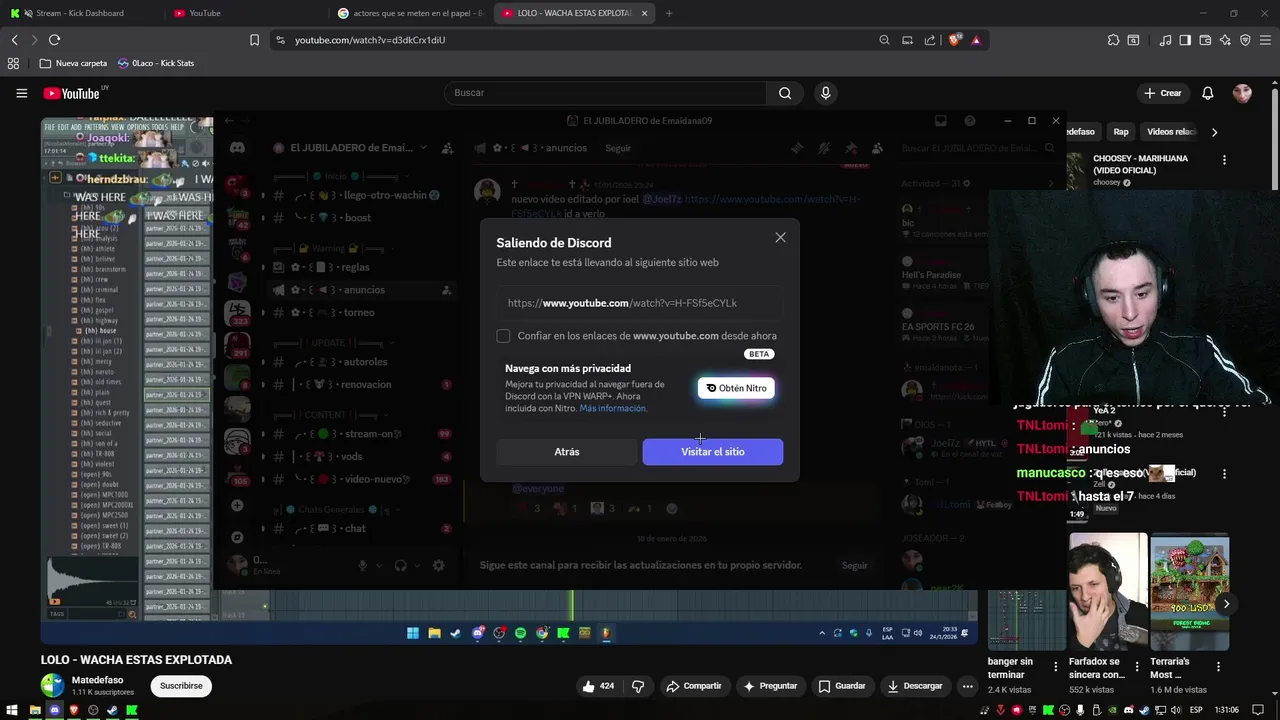Click the Crear button

click(x=1162, y=93)
